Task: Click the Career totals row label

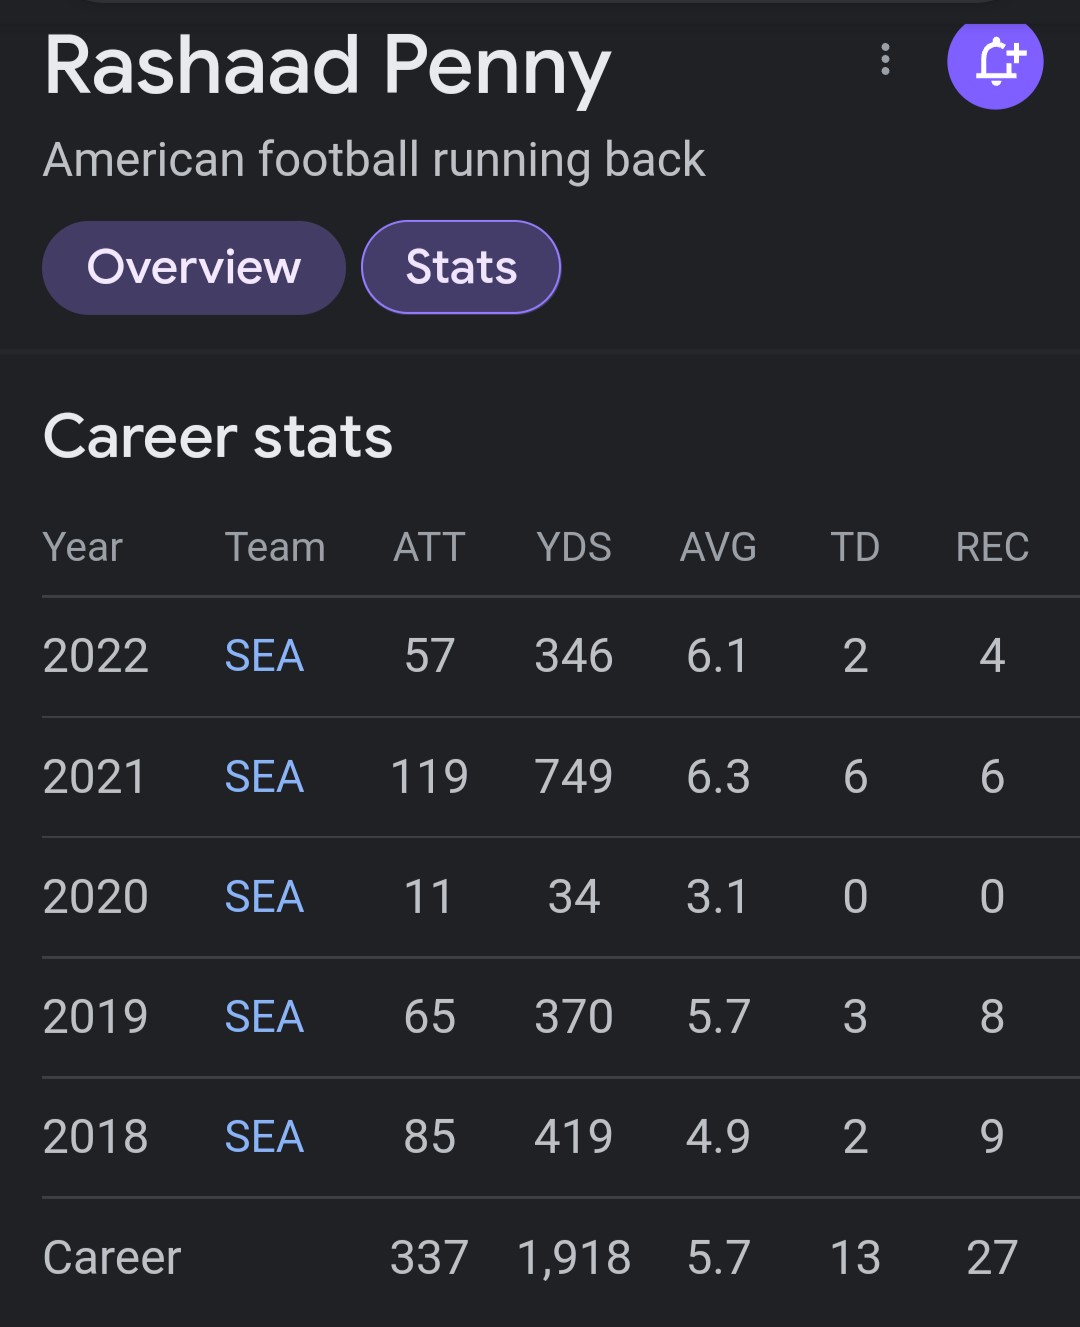Action: (112, 1258)
